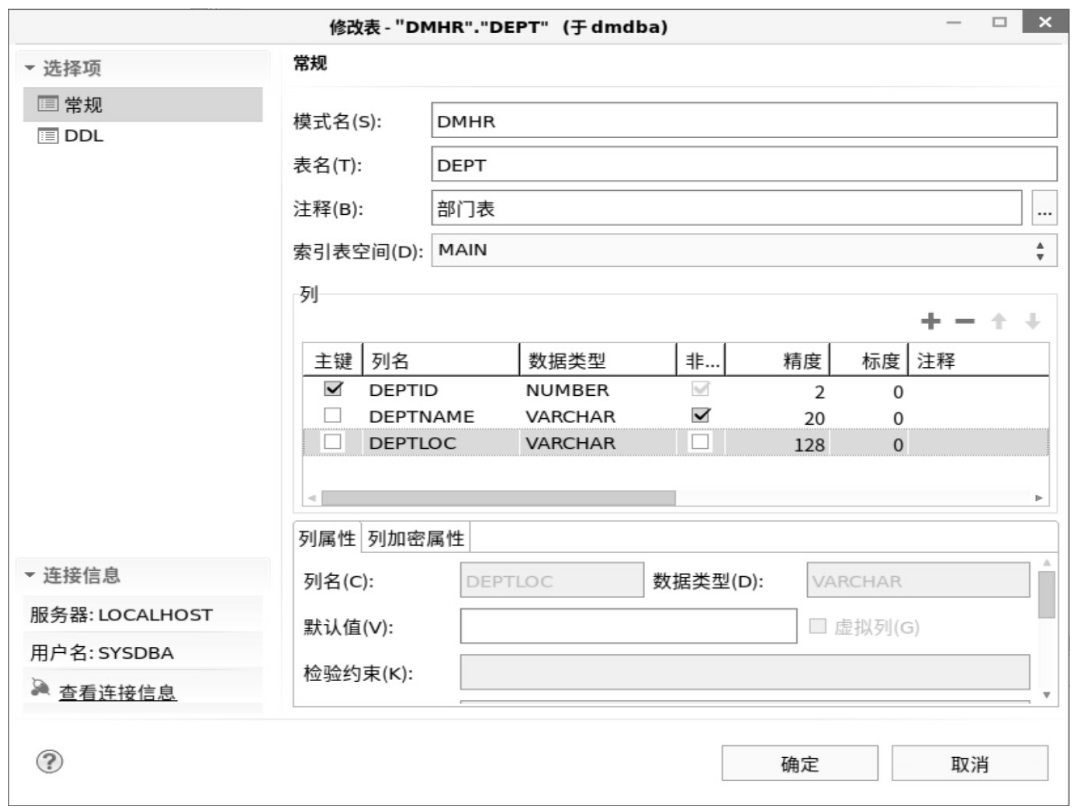Click the help question mark icon
Screen dimensions: 1074x809
[45, 760]
